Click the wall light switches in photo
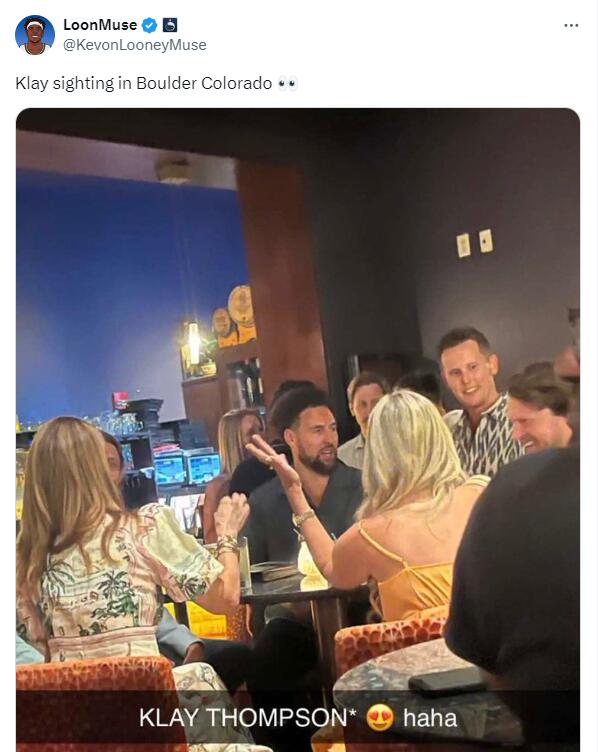Image resolution: width=598 pixels, height=752 pixels. point(474,243)
